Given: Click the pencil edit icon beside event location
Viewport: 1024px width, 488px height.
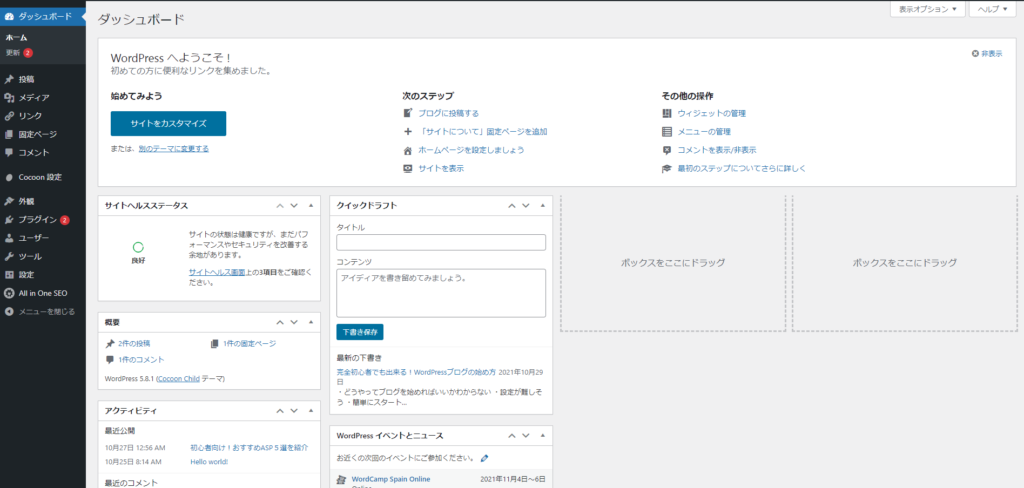Looking at the screenshot, I should tap(484, 458).
